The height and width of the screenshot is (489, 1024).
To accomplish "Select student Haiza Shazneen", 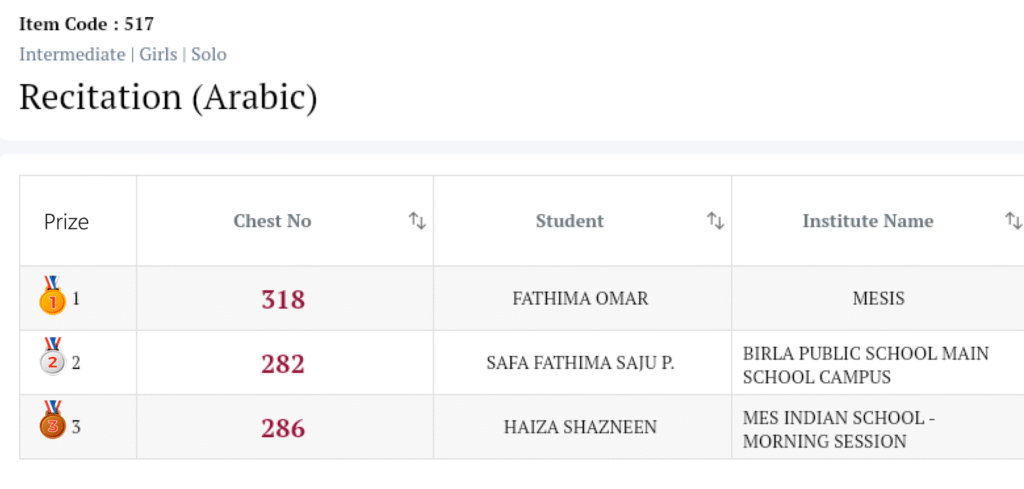I will click(580, 427).
